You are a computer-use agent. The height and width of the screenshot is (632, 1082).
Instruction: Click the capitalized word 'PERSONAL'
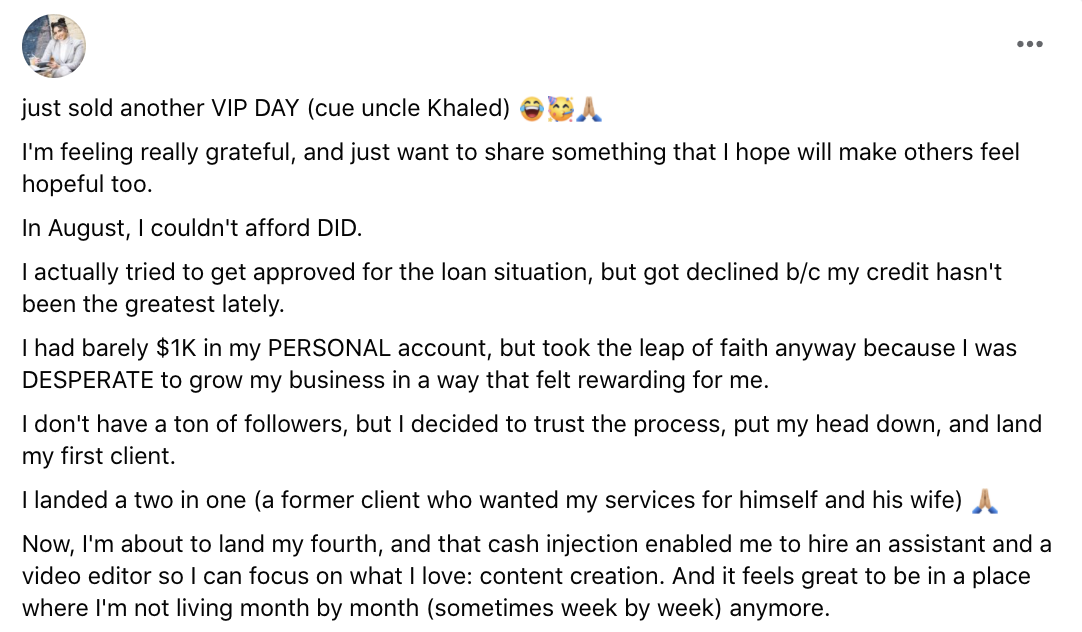pos(329,348)
